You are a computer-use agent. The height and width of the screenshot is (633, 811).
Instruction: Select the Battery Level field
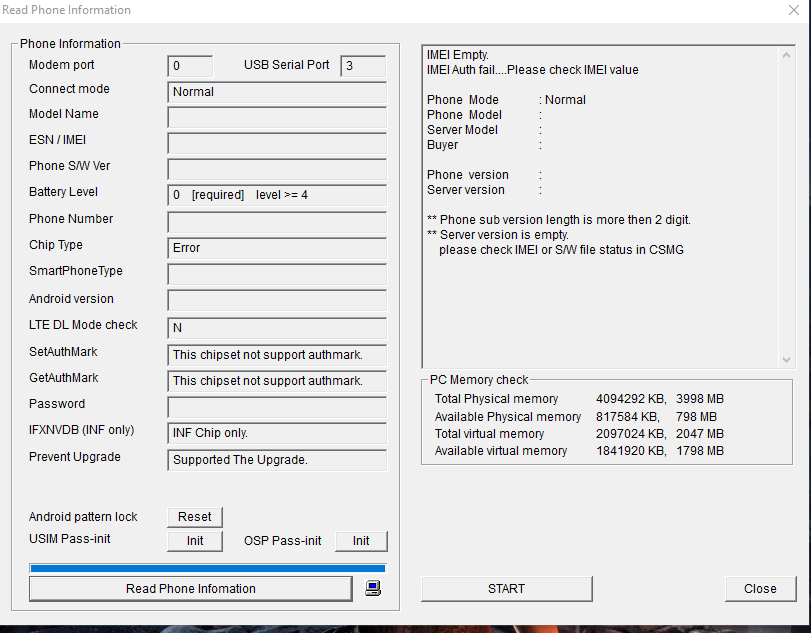pos(277,195)
